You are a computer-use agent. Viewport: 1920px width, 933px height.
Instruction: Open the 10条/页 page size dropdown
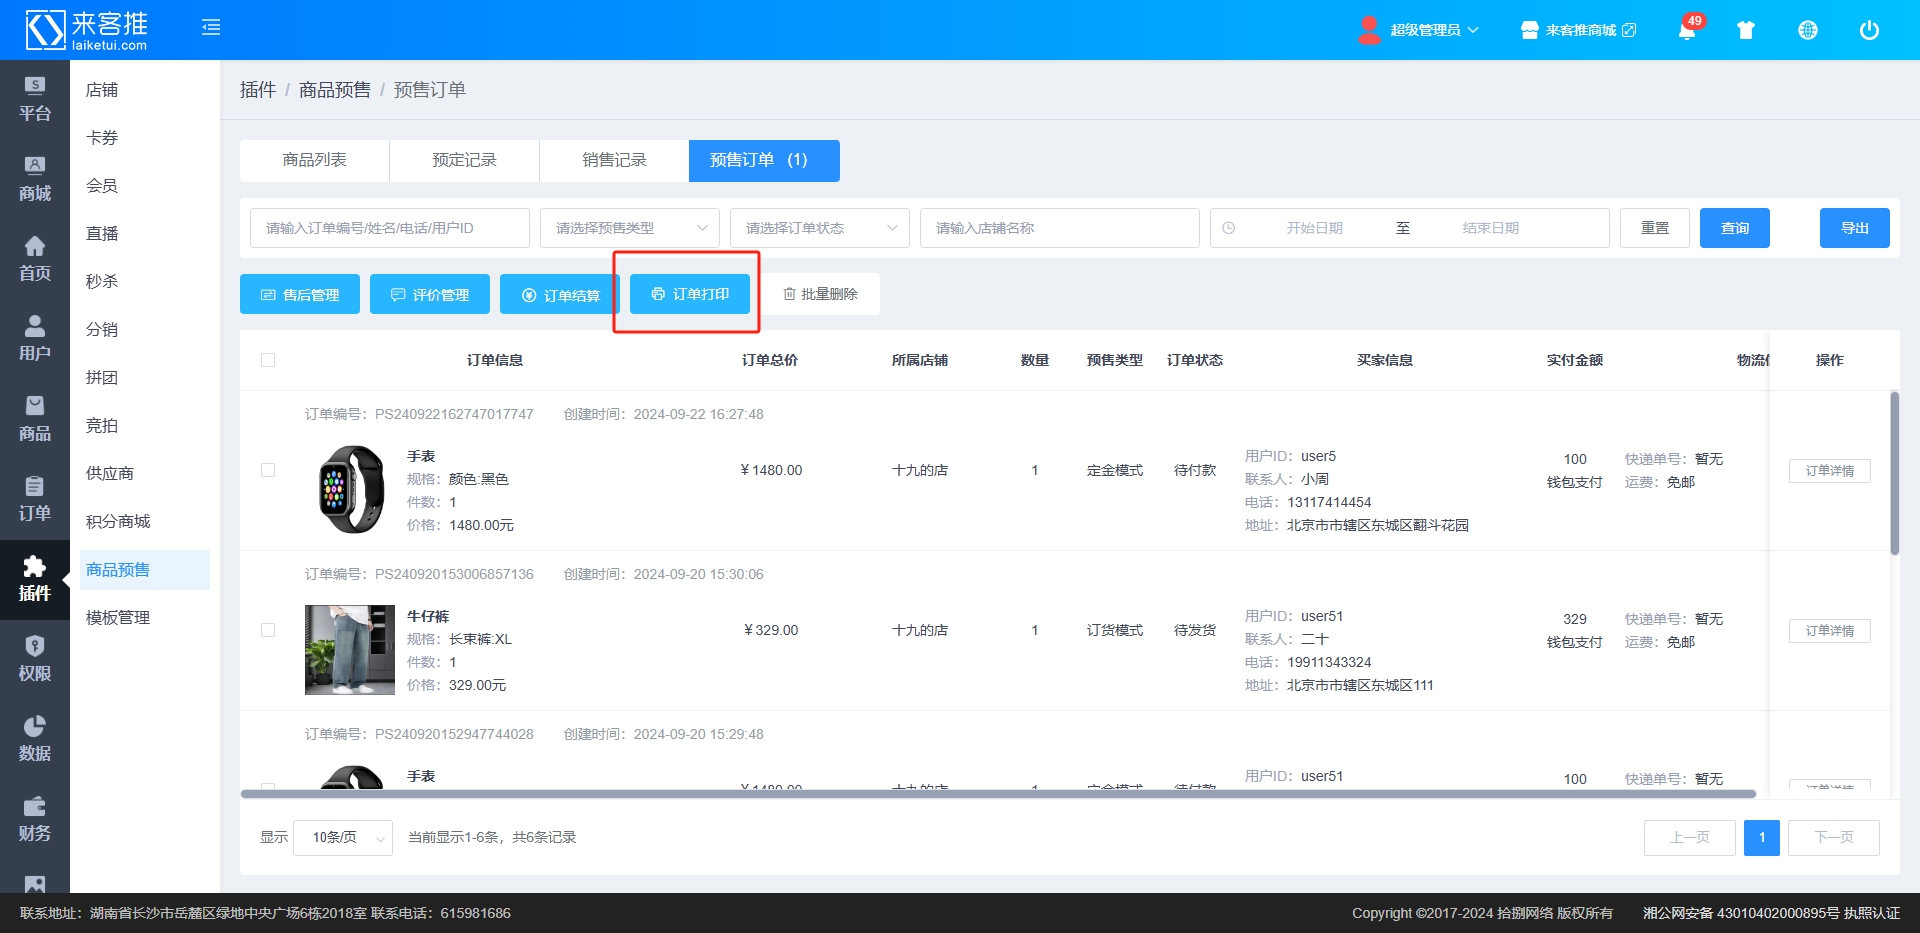pos(342,838)
